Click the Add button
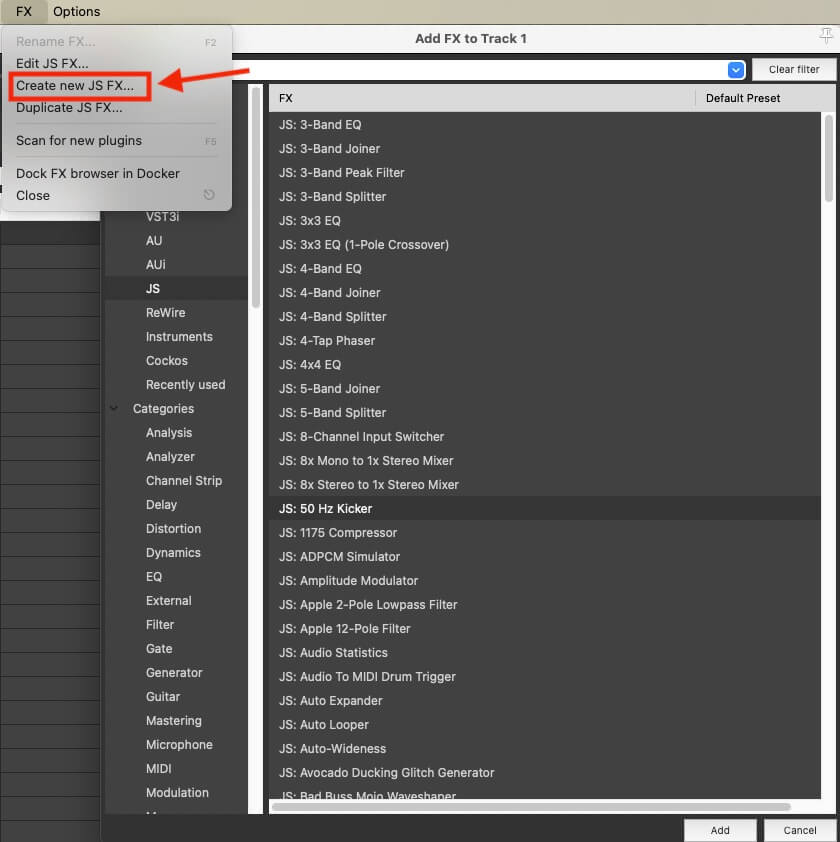The image size is (840, 842). point(720,830)
